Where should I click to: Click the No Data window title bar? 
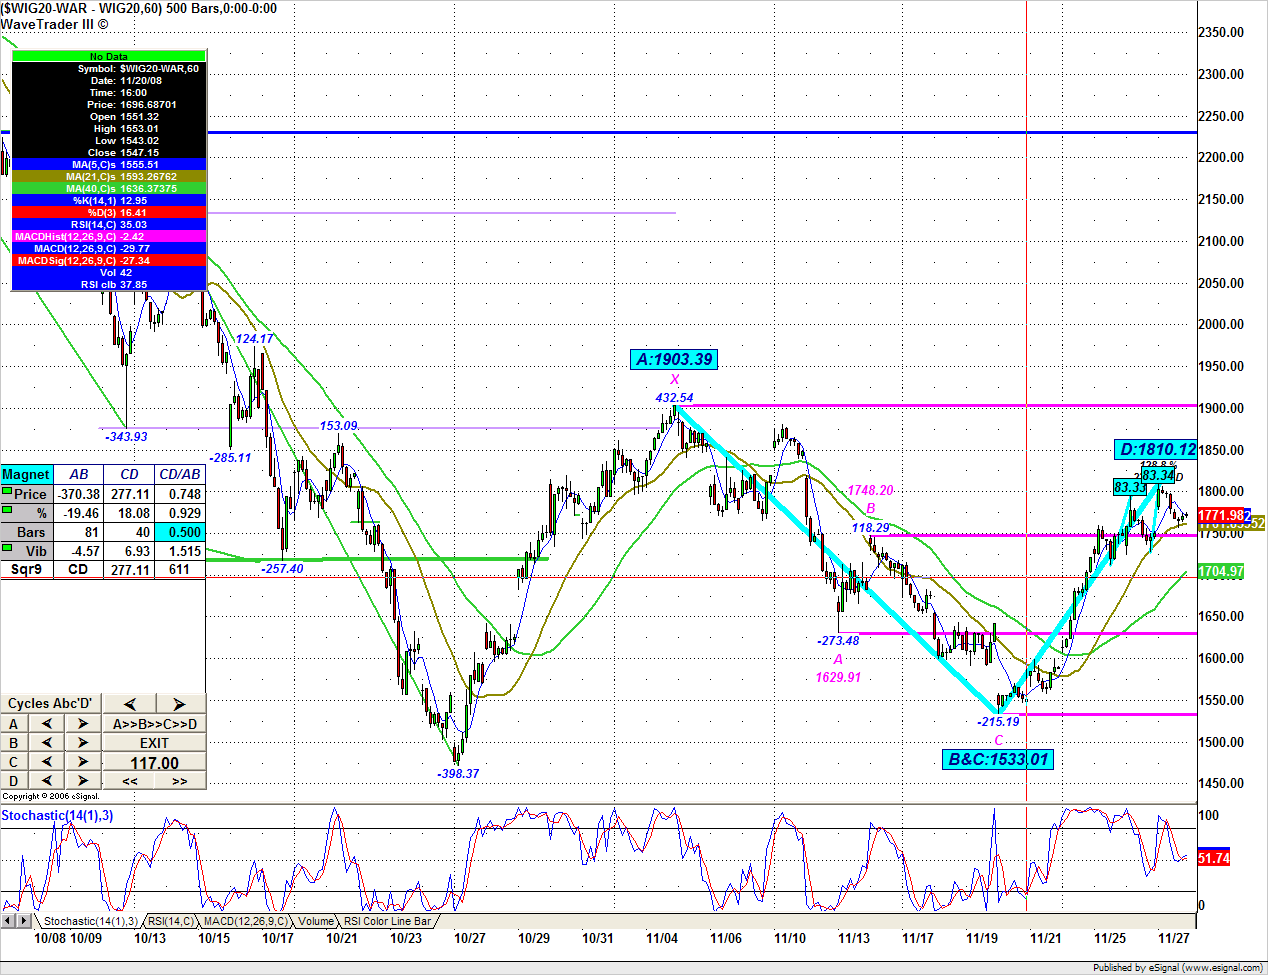109,57
